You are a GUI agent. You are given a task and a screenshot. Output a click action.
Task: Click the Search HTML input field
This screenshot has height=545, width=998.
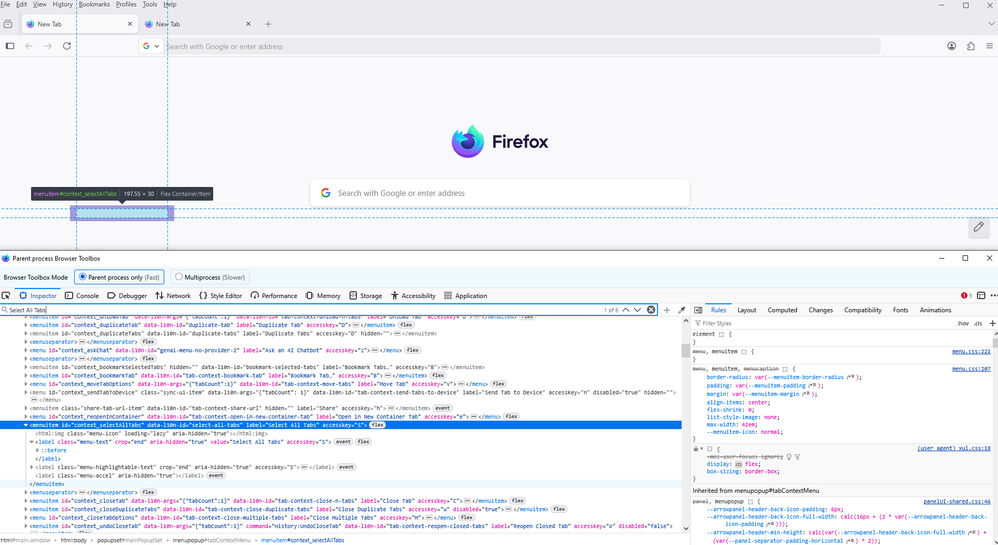(x=300, y=310)
